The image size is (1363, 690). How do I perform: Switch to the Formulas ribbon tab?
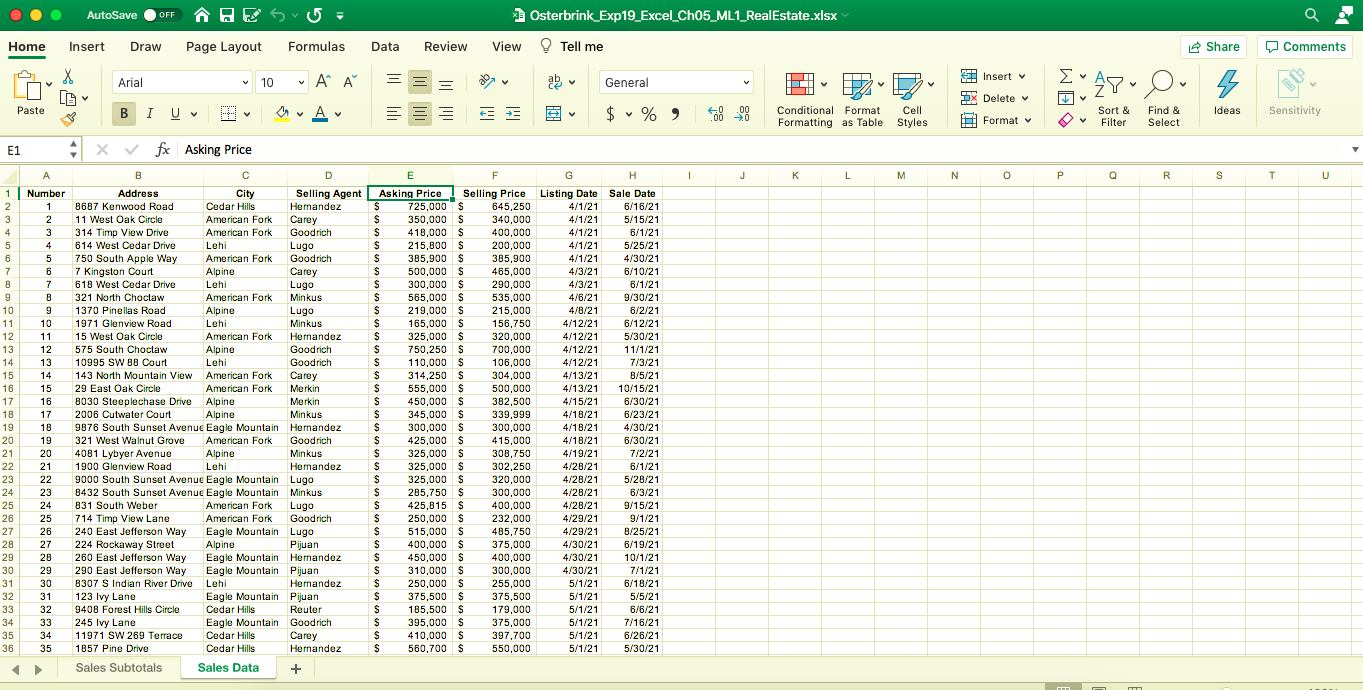point(316,46)
